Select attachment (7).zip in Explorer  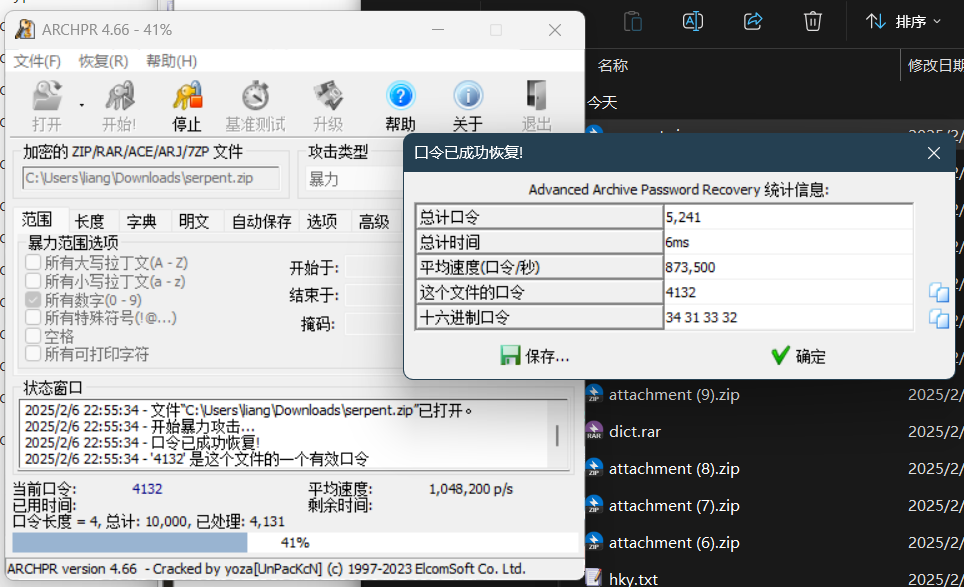point(674,505)
